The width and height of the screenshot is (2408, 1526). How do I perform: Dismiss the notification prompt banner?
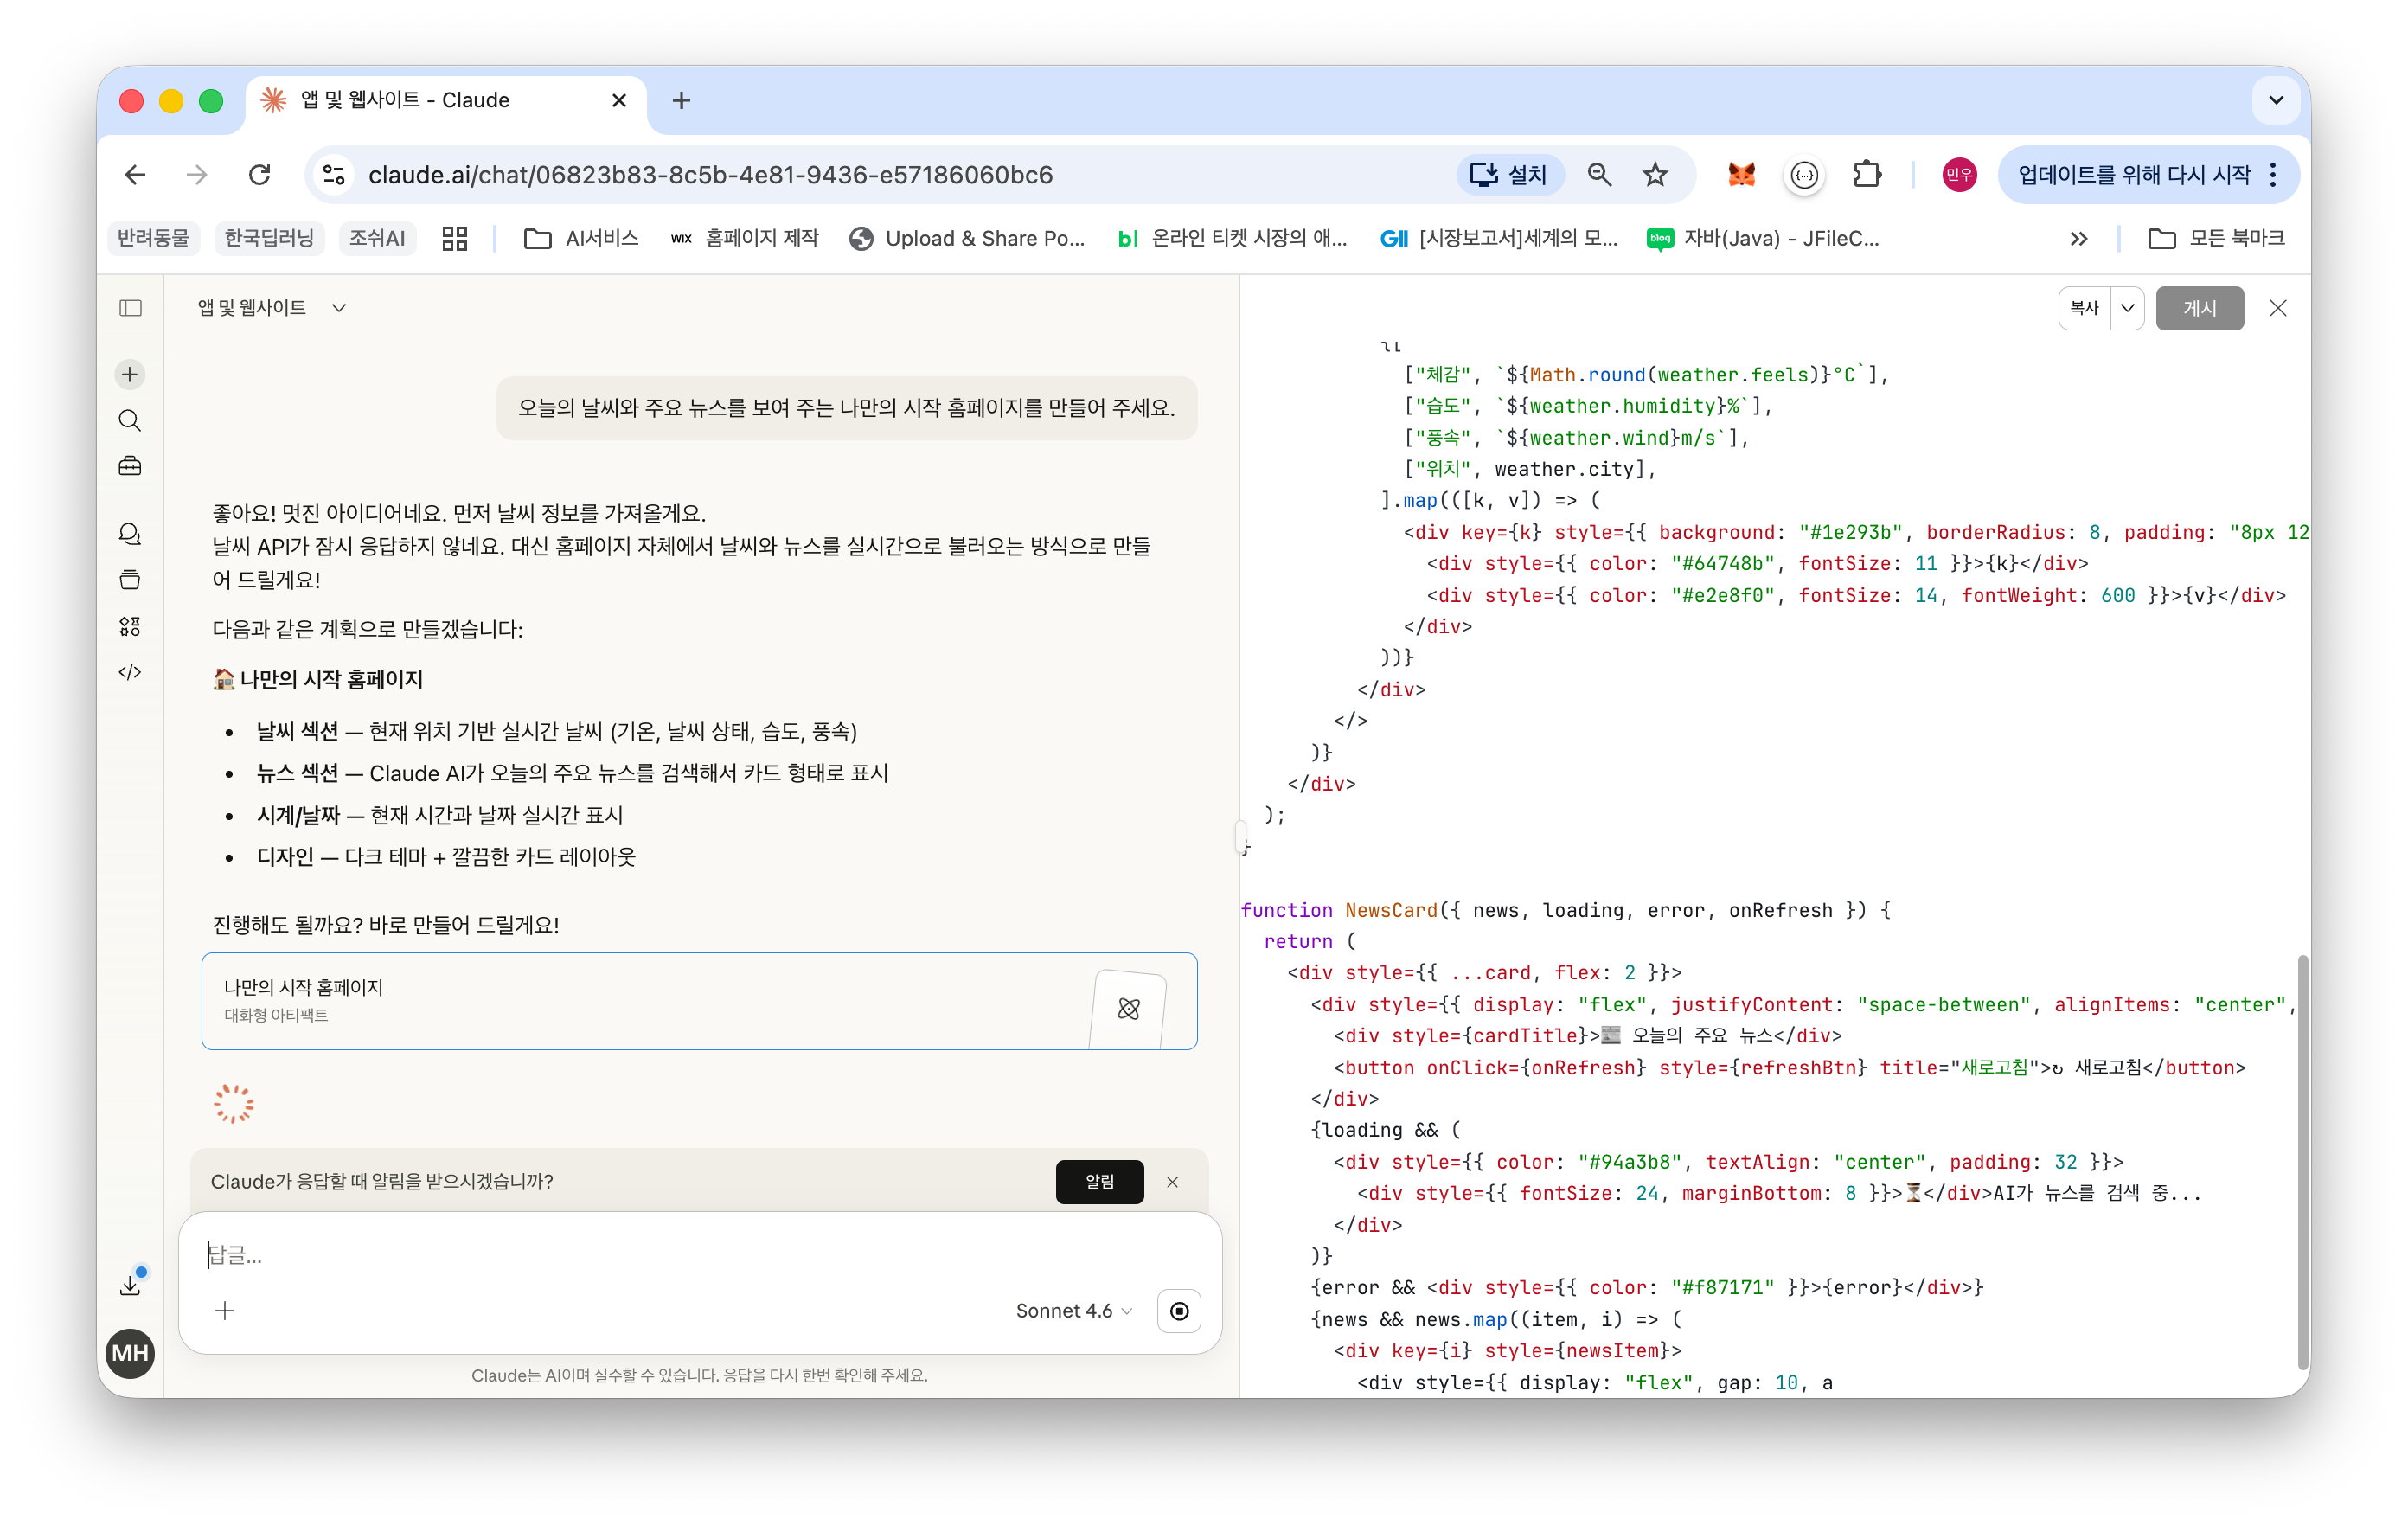tap(1172, 1182)
